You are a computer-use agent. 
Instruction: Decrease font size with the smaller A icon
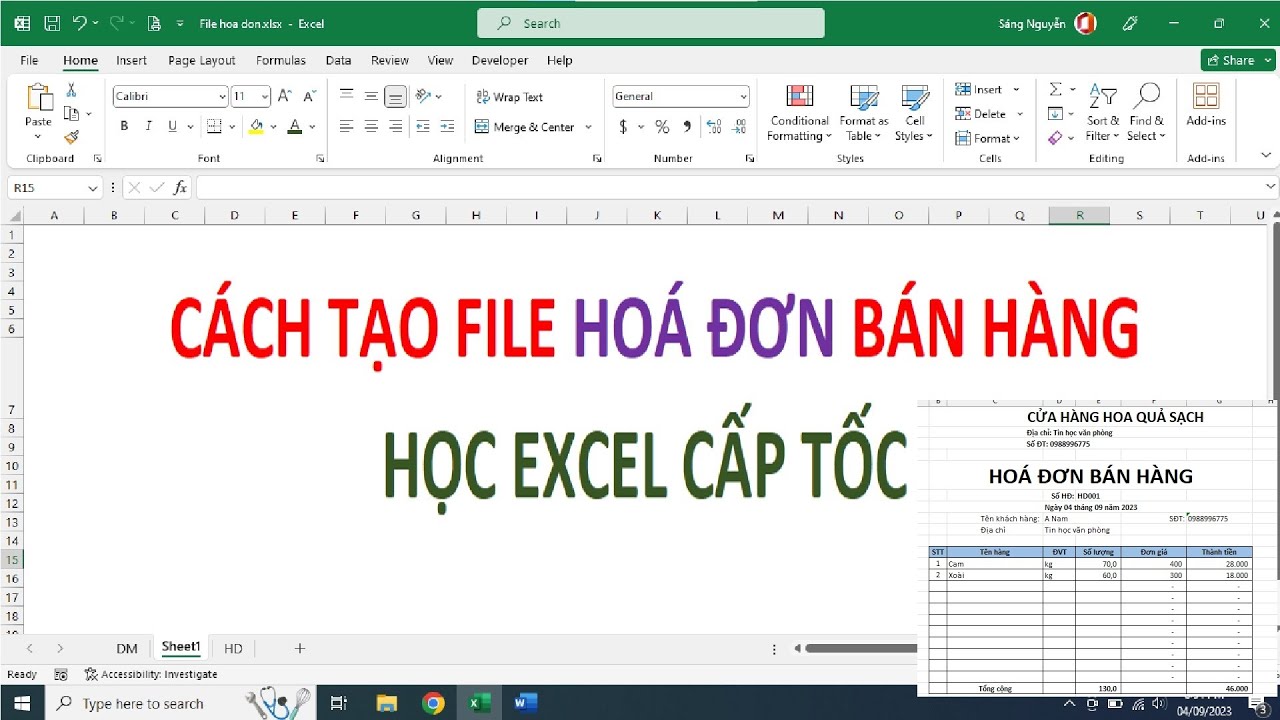point(309,97)
